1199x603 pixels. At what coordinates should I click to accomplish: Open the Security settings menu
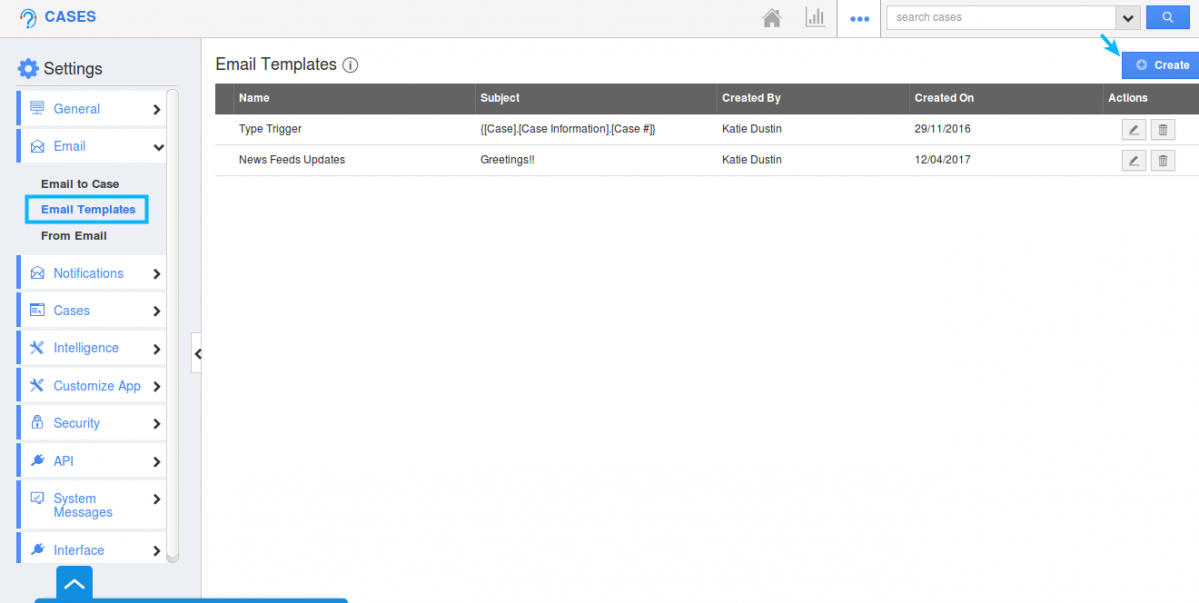pyautogui.click(x=91, y=423)
